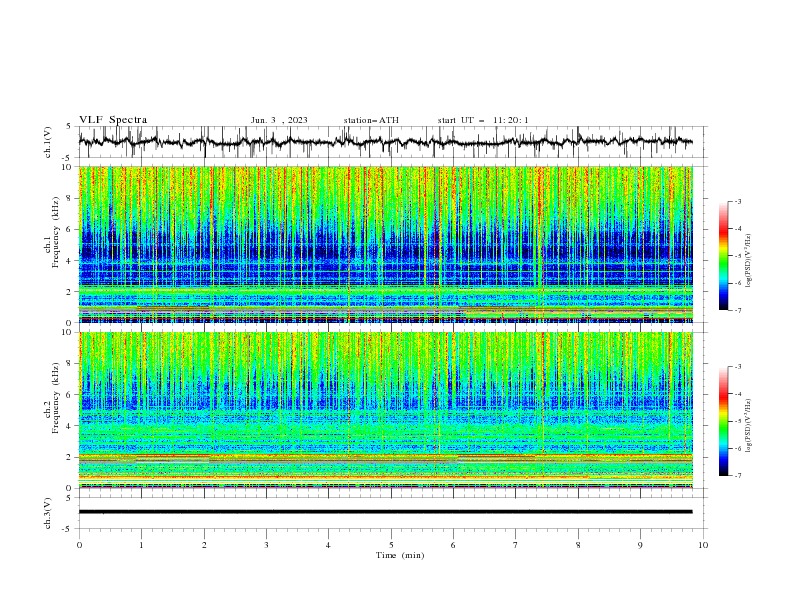Viewport: 792px width, 612px height.
Task: Click the time axis tick label '5'
Action: click(391, 545)
